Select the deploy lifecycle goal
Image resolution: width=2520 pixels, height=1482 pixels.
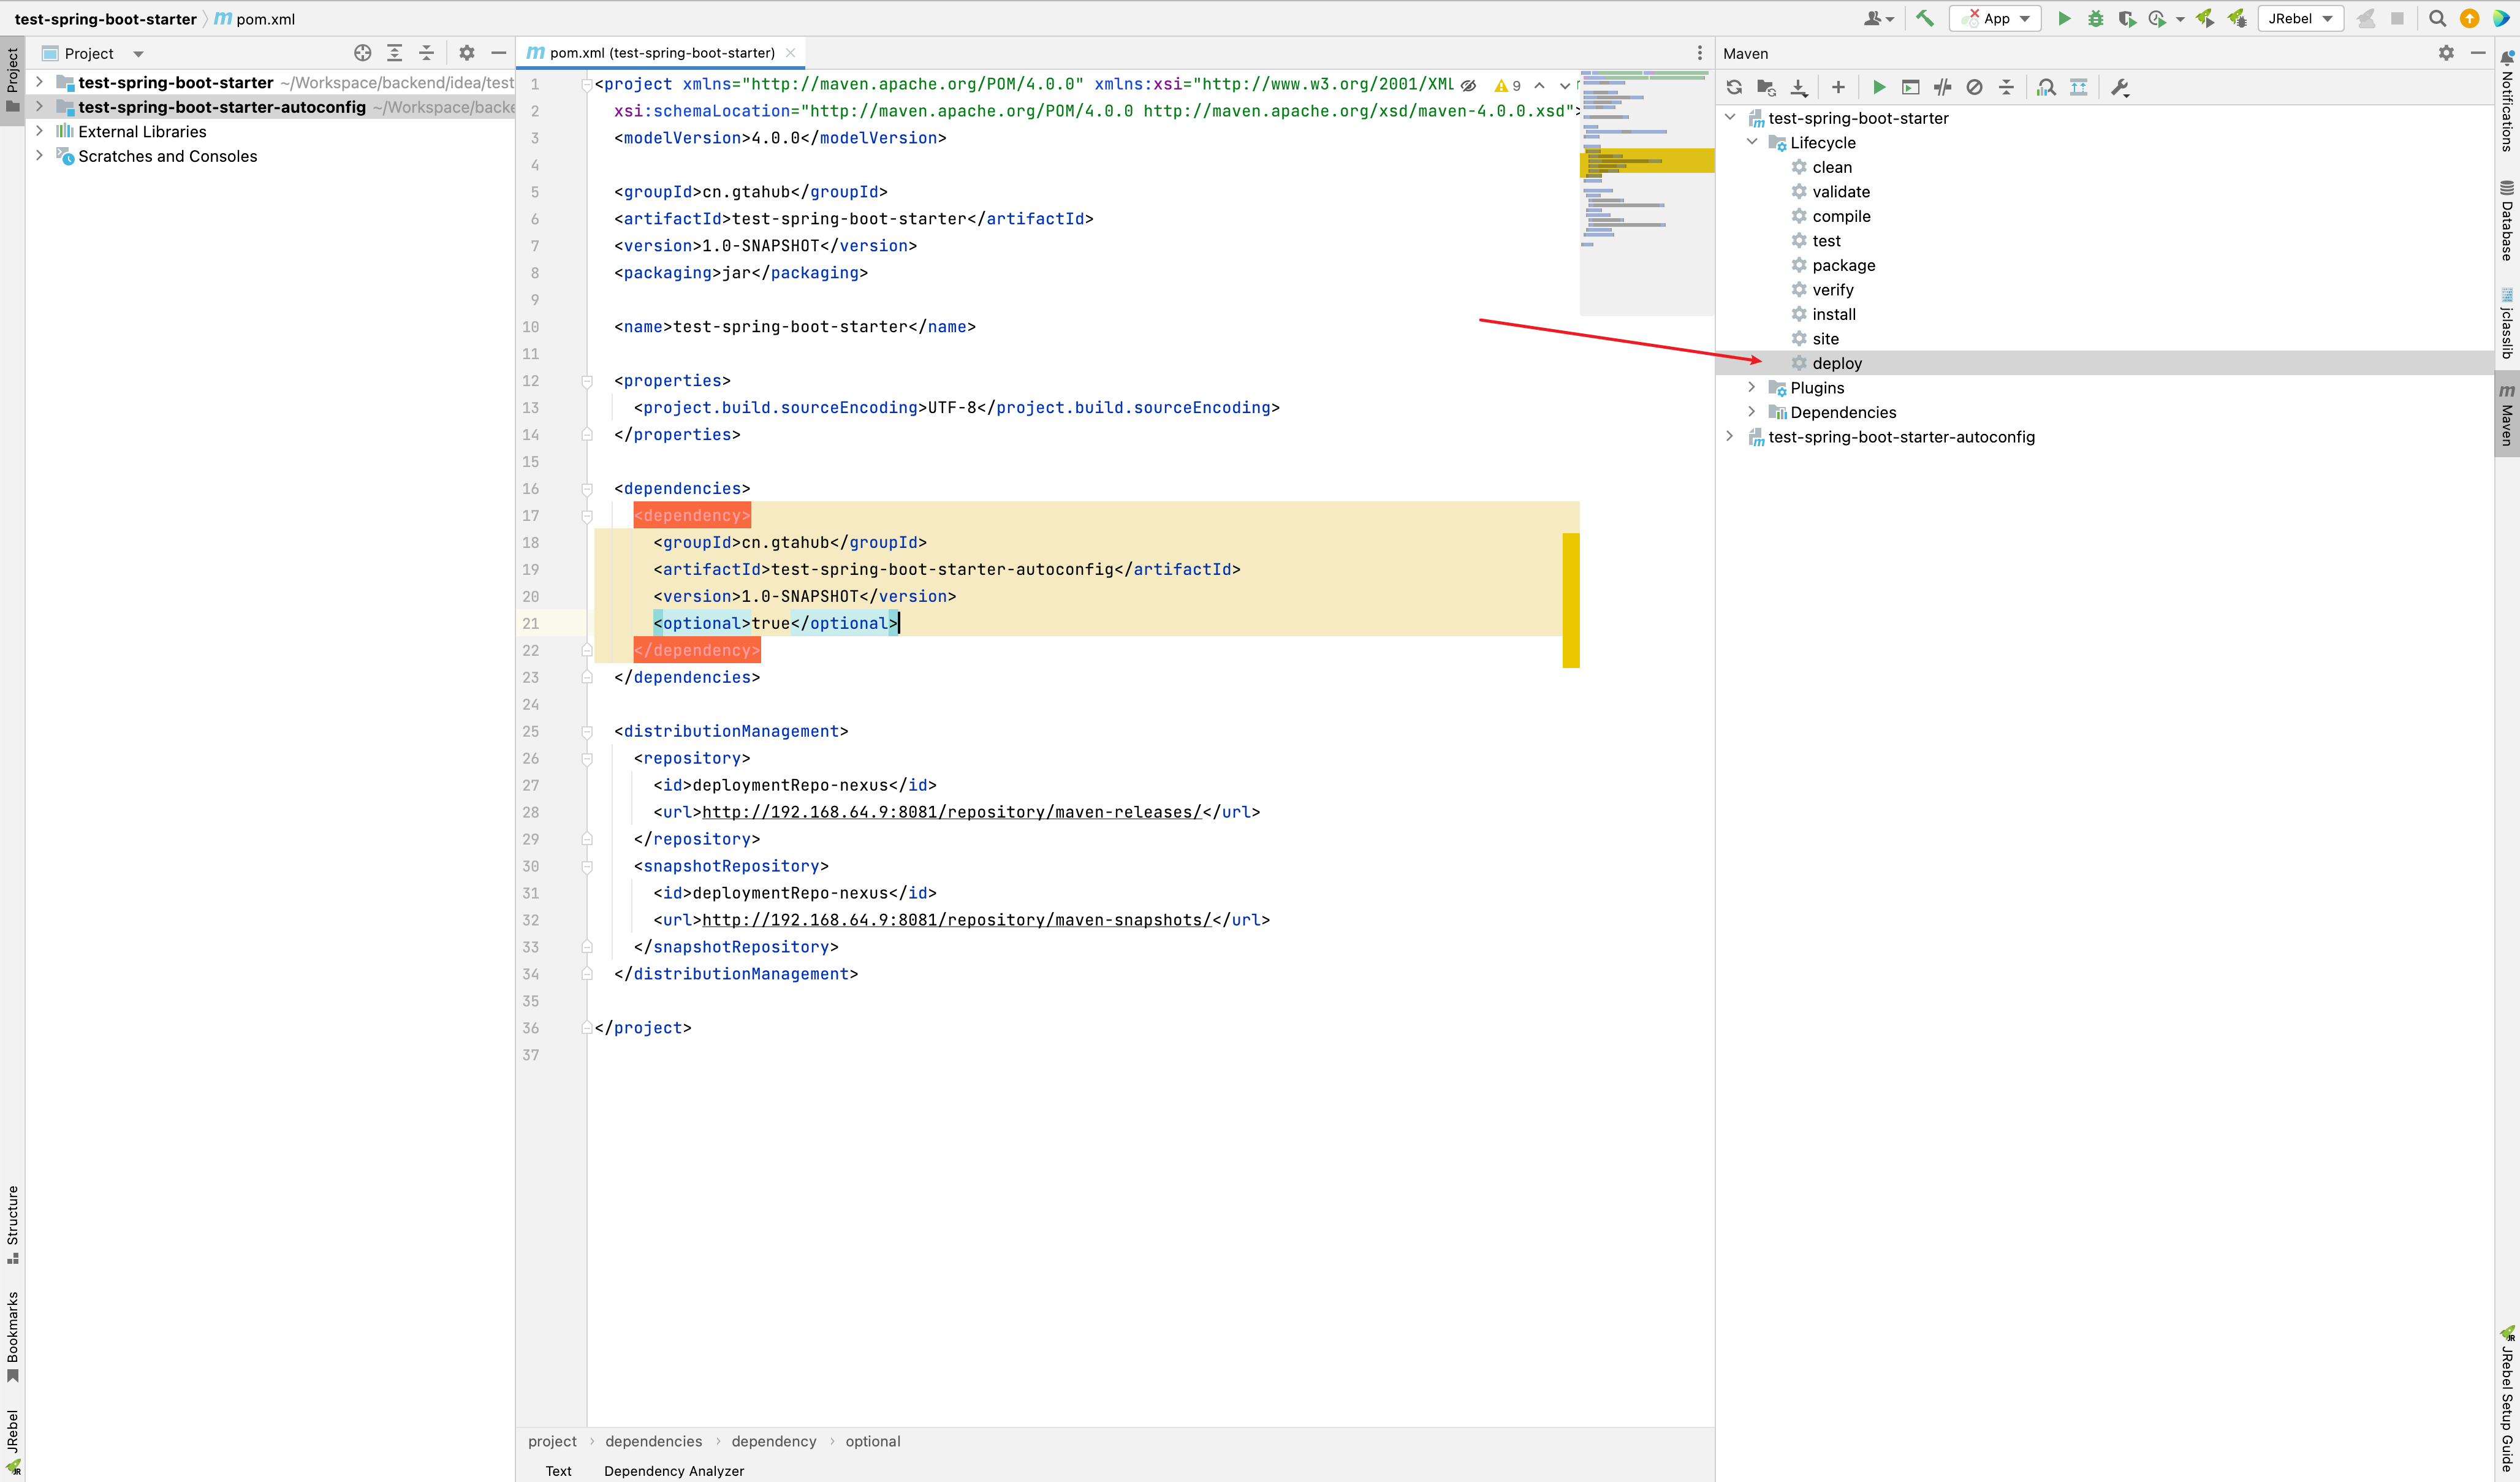(x=1837, y=363)
